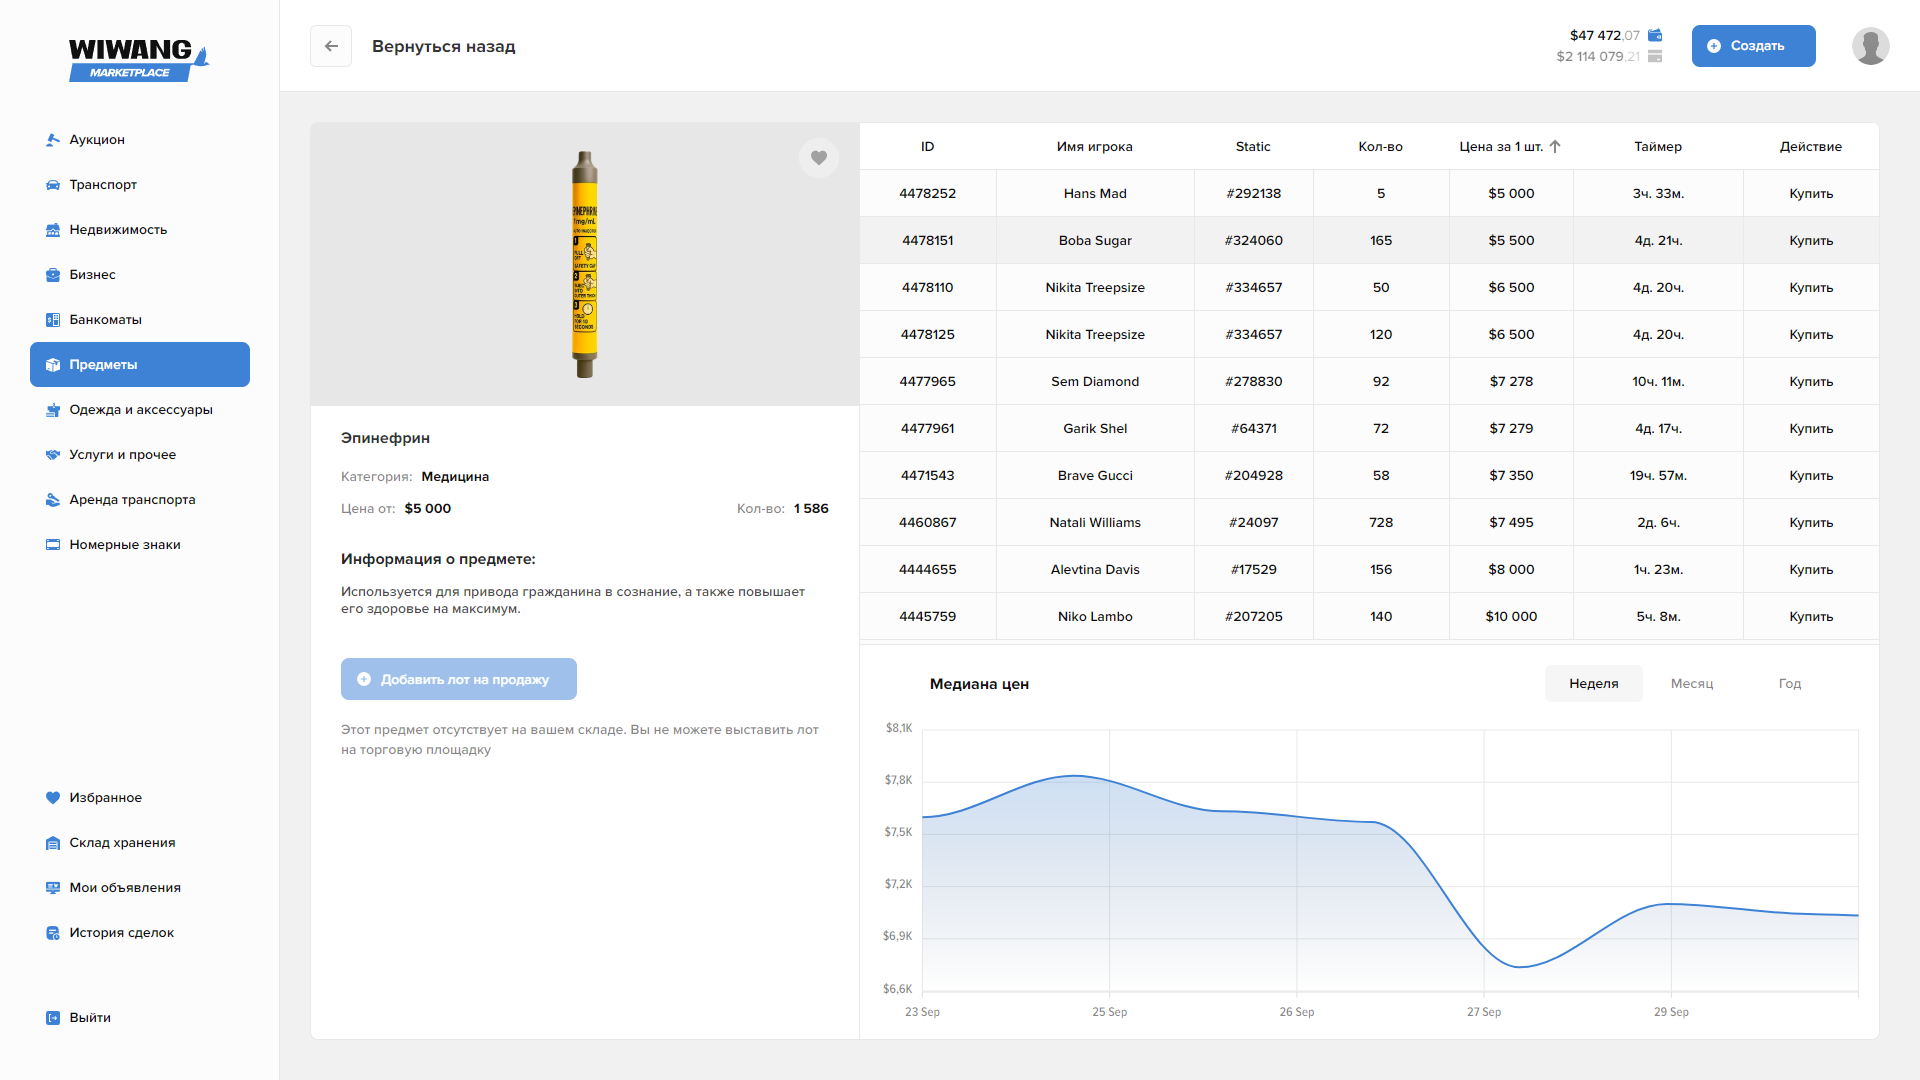Click the back arrow icon
Screen dimensions: 1920x1080
click(331, 46)
